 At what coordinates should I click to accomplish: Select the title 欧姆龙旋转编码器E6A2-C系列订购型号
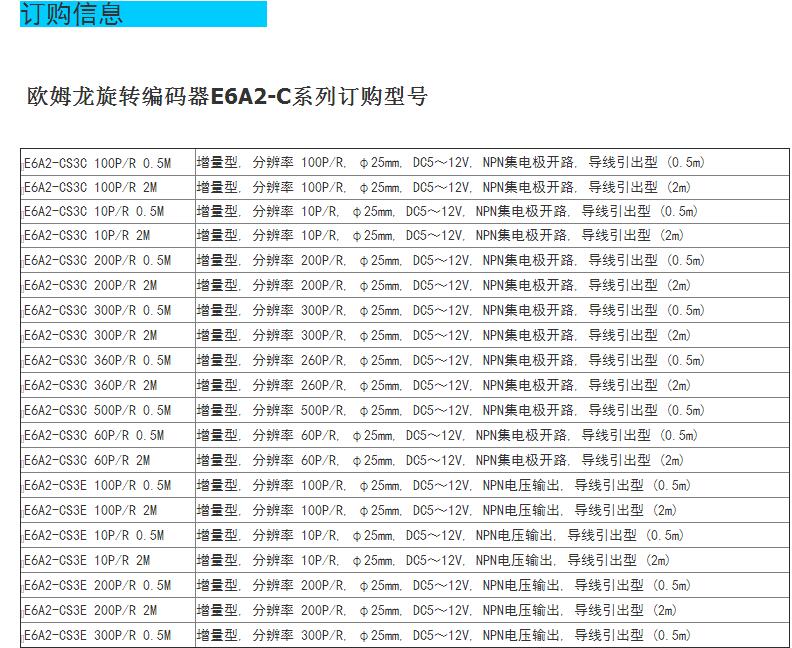point(227,96)
